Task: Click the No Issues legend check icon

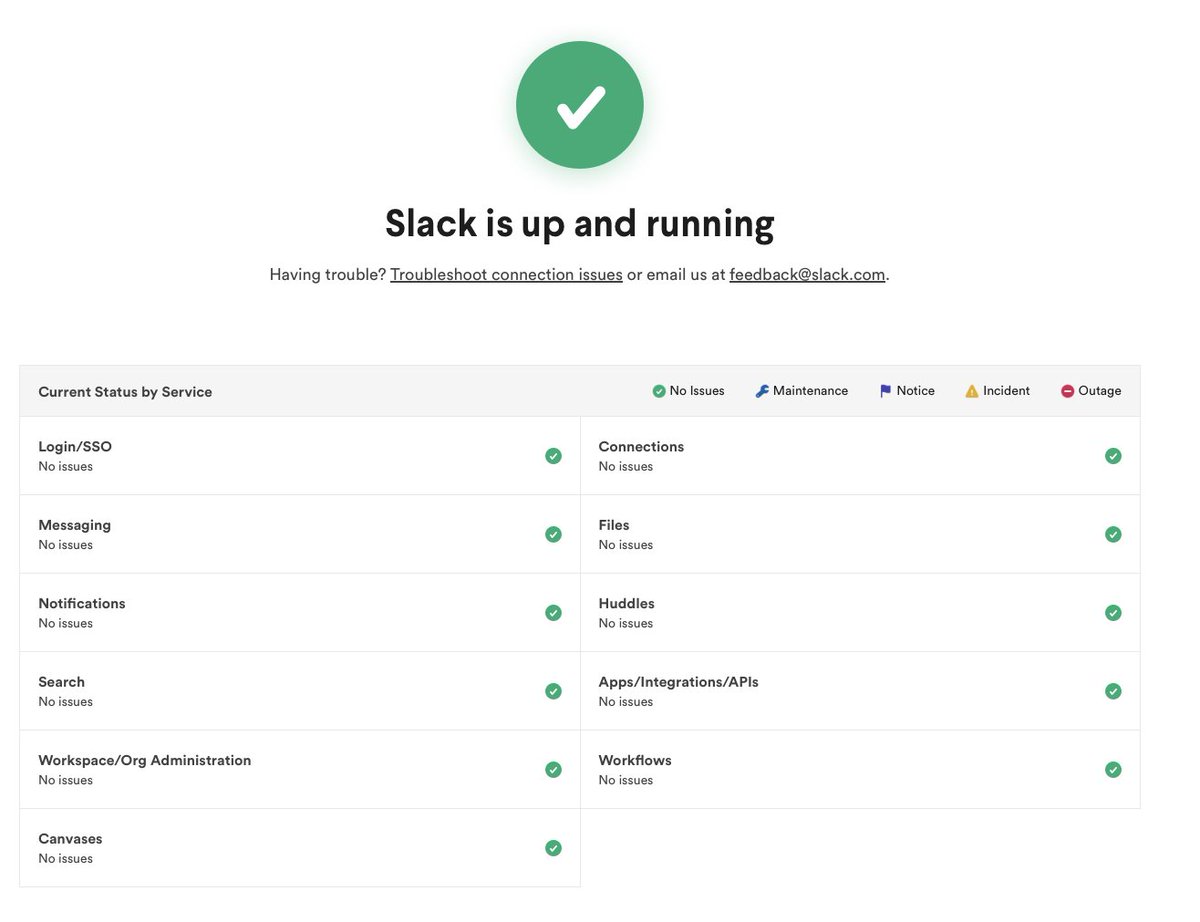Action: (x=659, y=391)
